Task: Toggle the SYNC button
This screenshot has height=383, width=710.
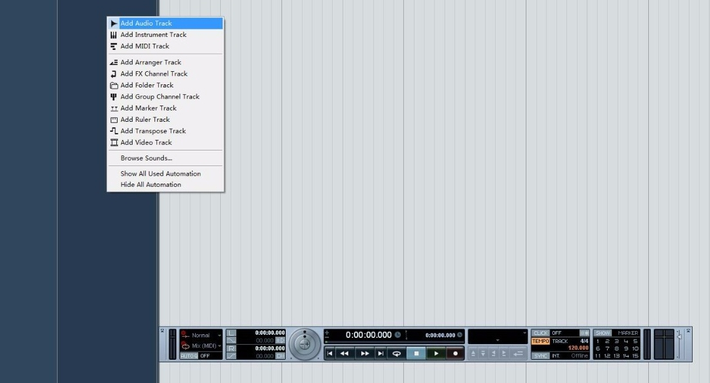Action: pyautogui.click(x=541, y=356)
